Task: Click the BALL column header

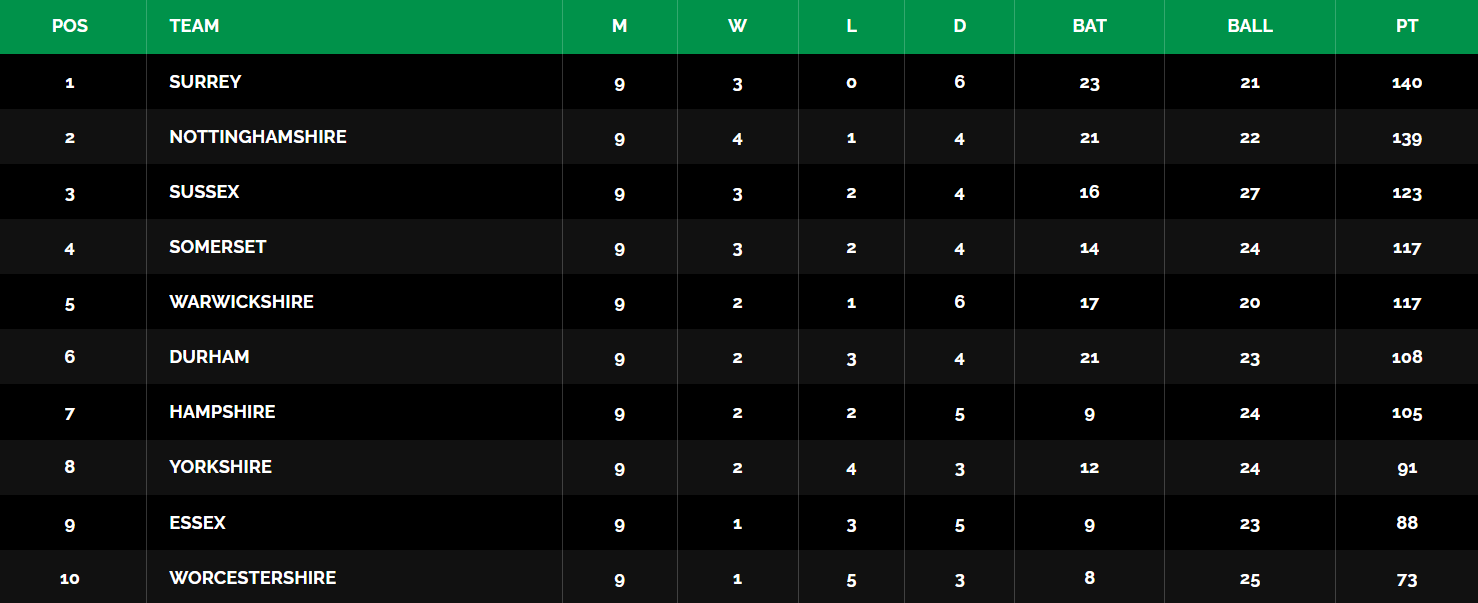Action: click(x=1250, y=26)
